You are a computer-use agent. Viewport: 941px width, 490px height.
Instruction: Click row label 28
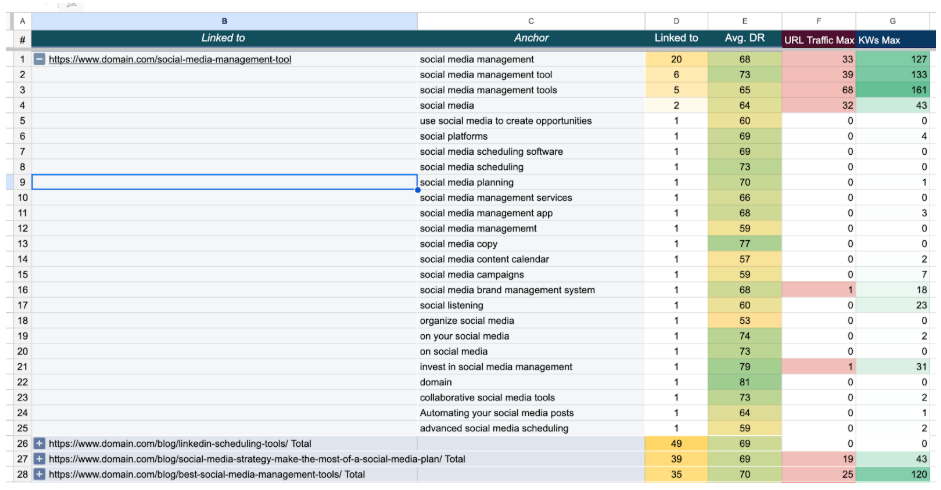click(x=22, y=474)
